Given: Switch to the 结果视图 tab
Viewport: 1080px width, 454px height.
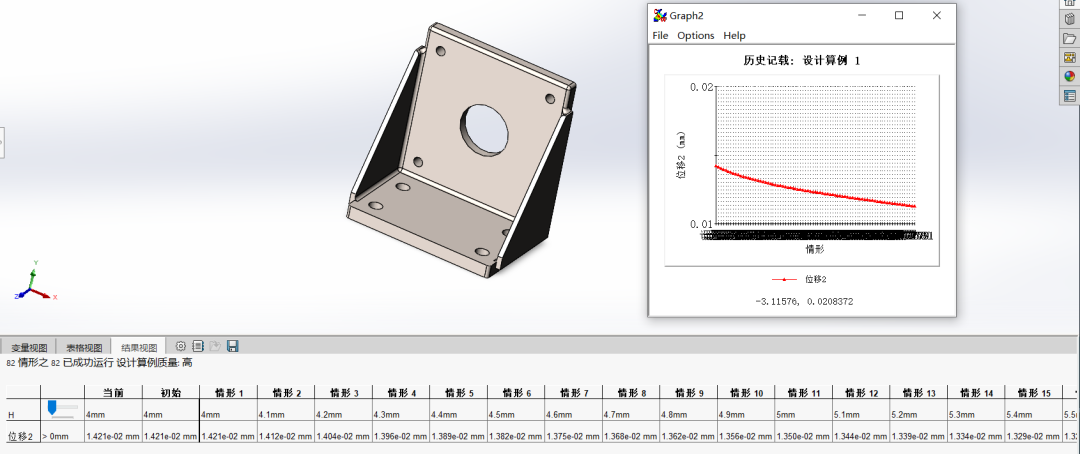Looking at the screenshot, I should point(139,347).
